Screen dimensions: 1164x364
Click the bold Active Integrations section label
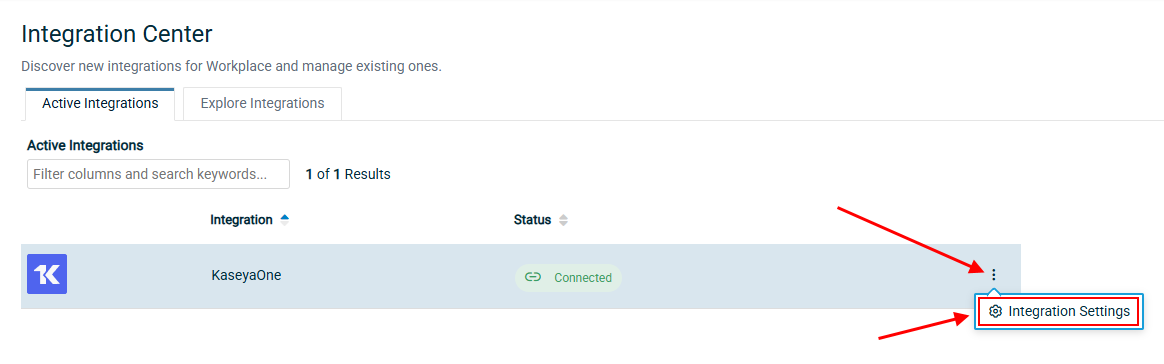[x=85, y=145]
